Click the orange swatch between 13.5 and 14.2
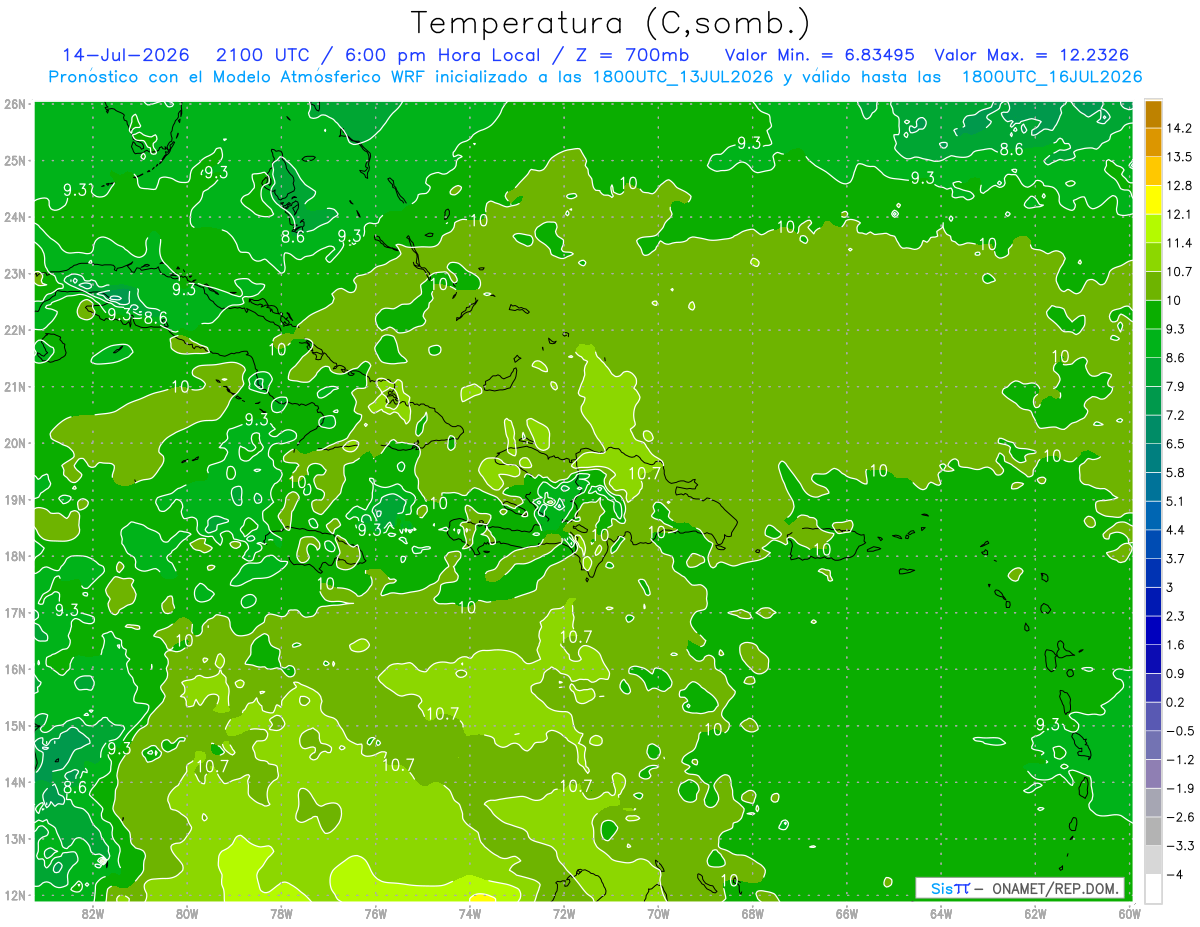Image resolution: width=1200 pixels, height=927 pixels. pos(1153,143)
